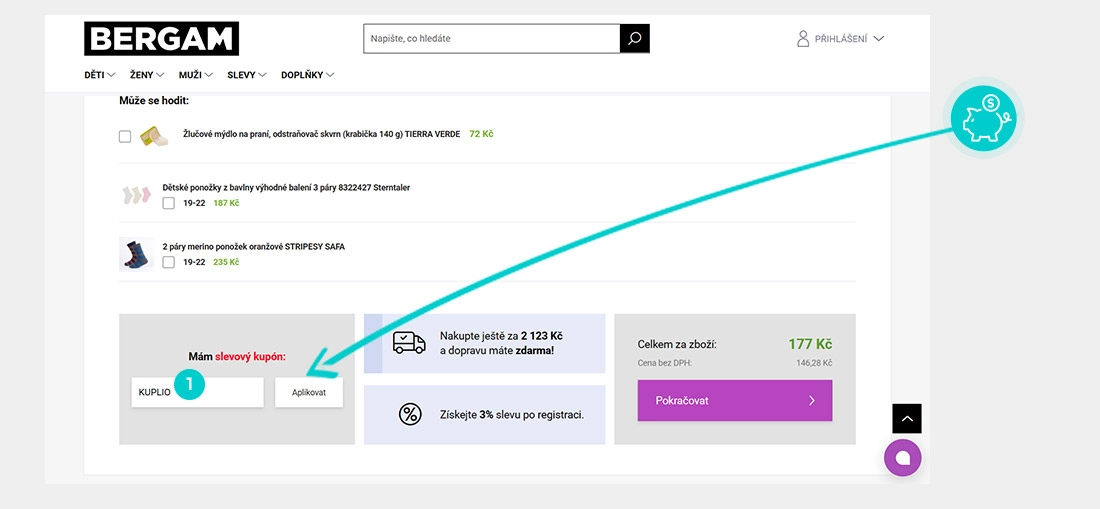1100x509 pixels.
Task: Click the user account icon
Action: [803, 39]
